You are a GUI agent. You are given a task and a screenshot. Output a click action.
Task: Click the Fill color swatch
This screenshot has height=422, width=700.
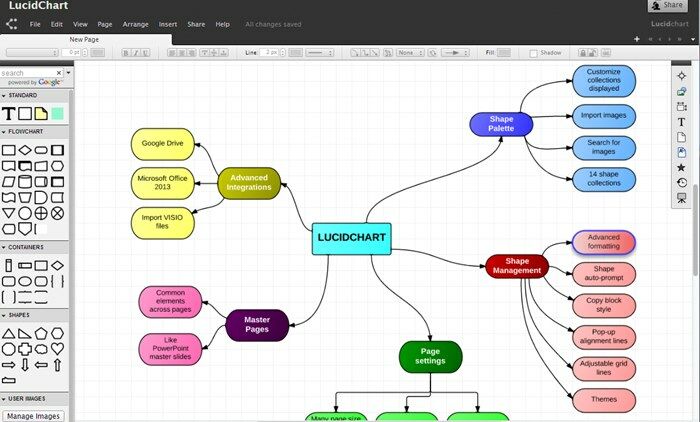click(504, 53)
